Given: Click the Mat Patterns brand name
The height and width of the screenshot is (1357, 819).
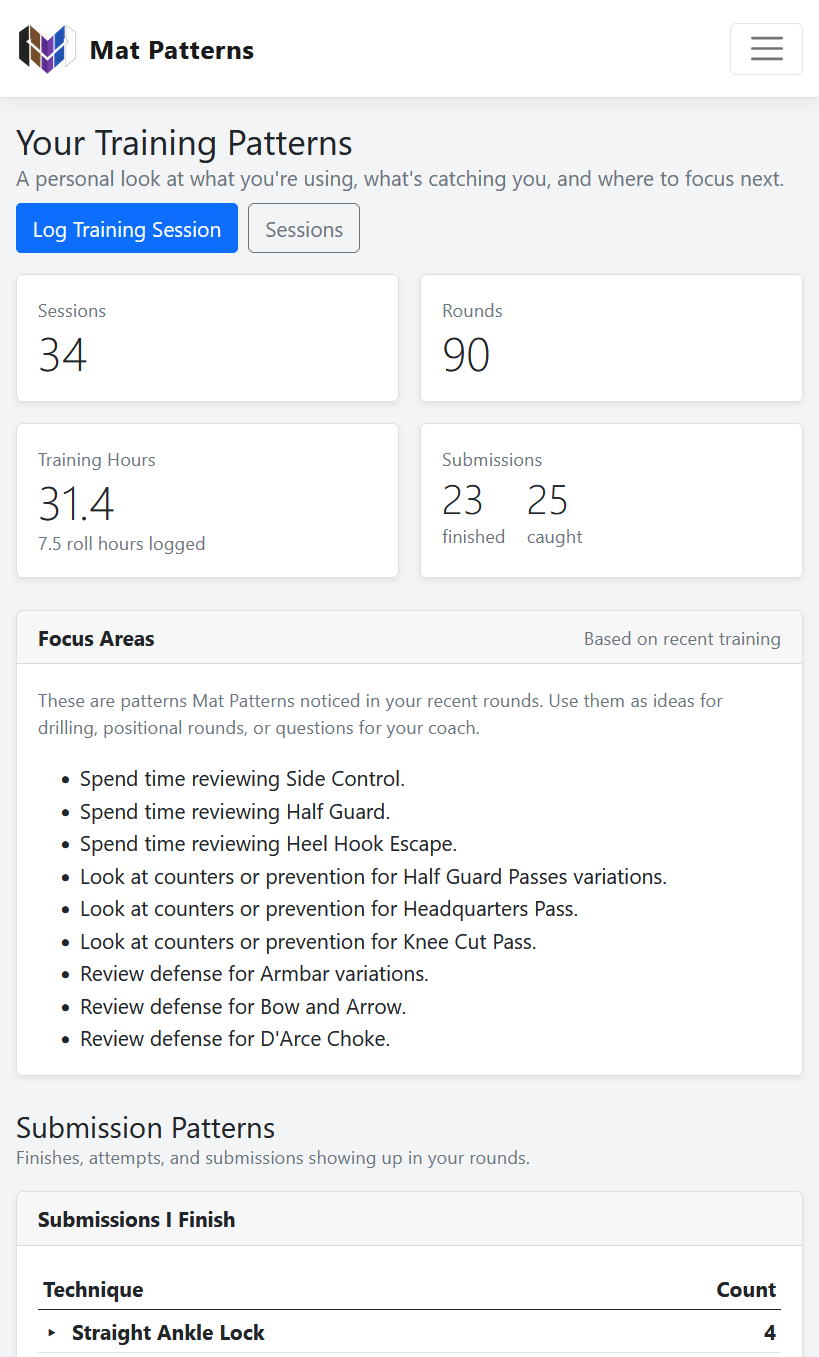Looking at the screenshot, I should point(172,50).
